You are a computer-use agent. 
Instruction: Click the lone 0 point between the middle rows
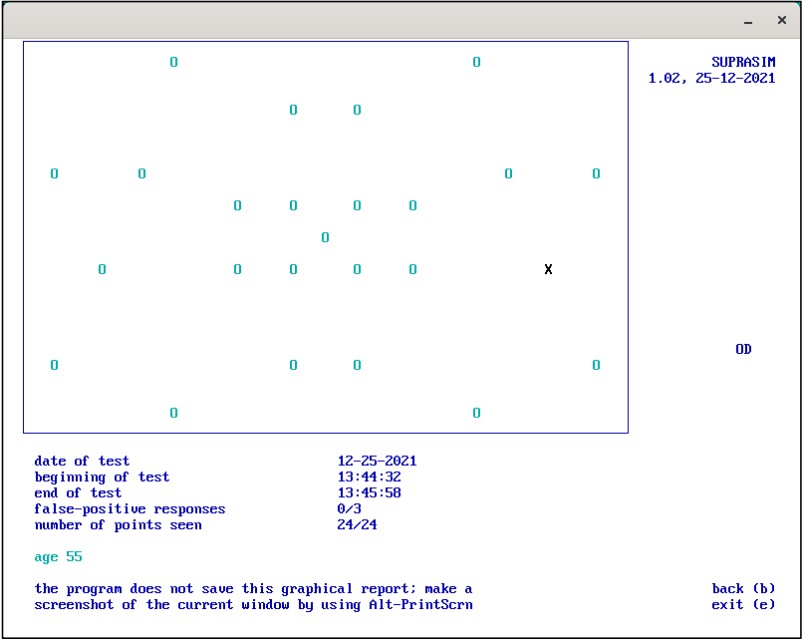pyautogui.click(x=325, y=238)
